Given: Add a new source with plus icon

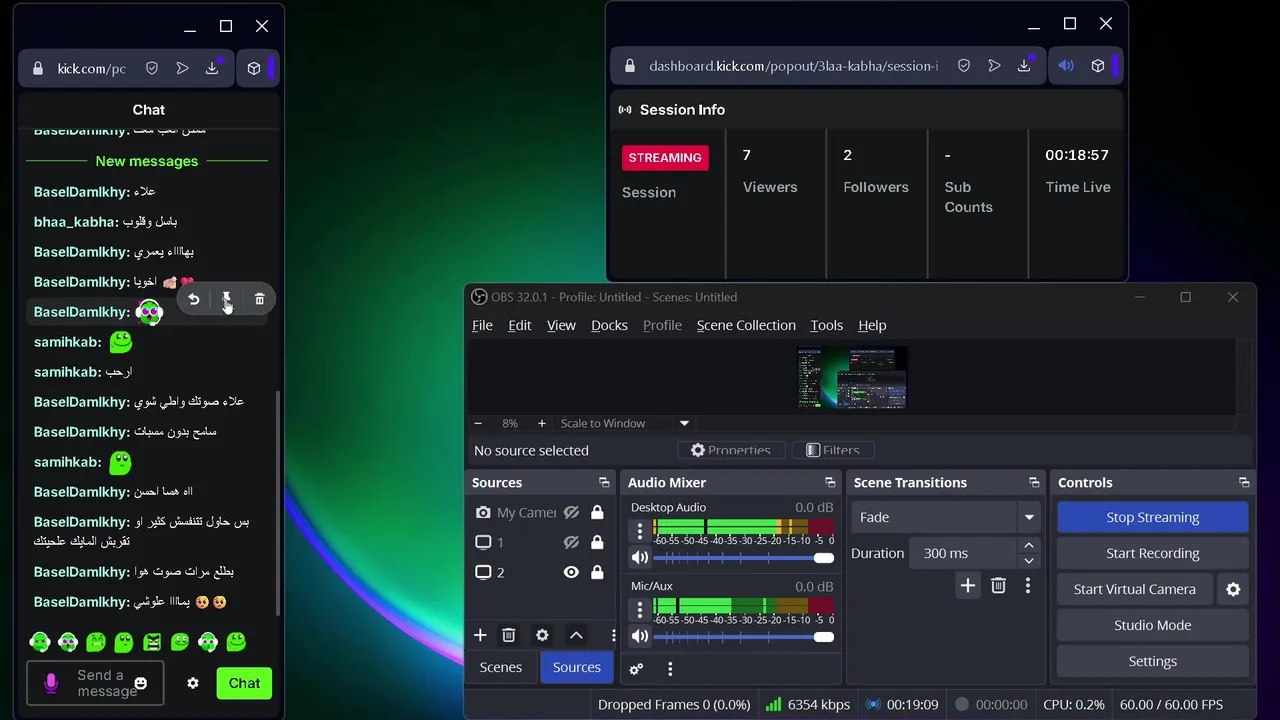Looking at the screenshot, I should tap(480, 636).
